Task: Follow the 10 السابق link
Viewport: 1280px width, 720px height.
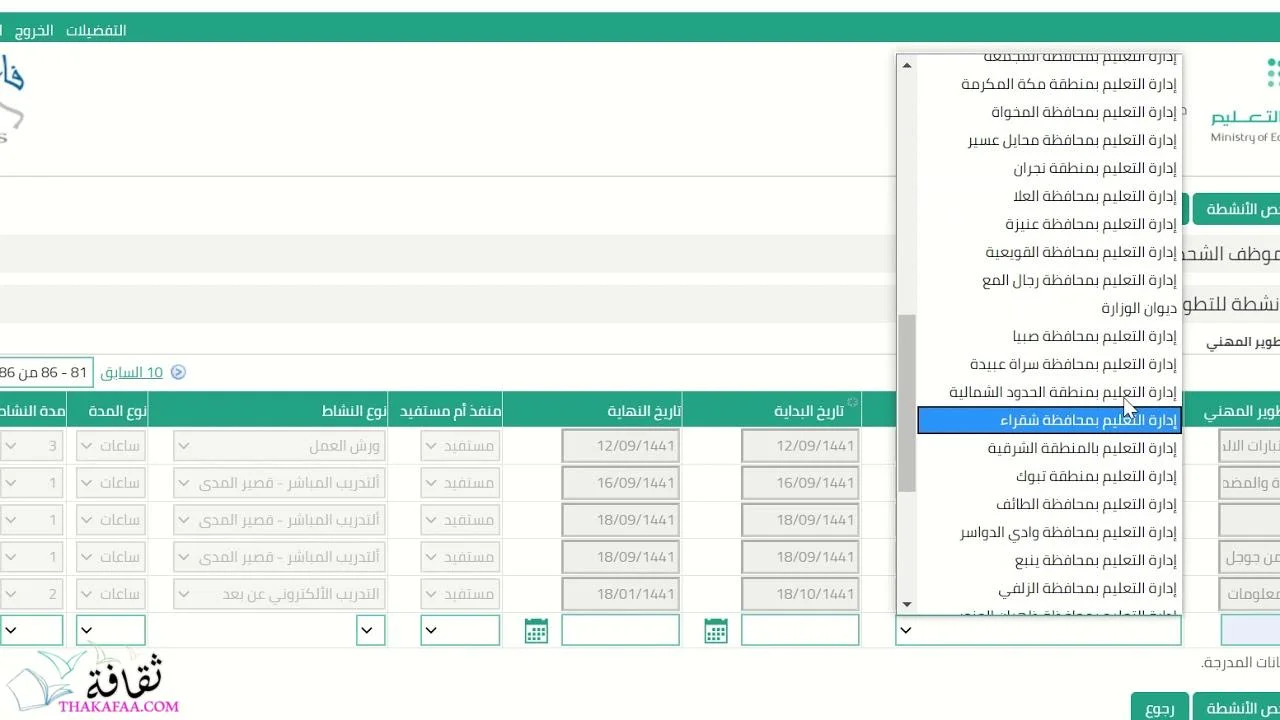Action: point(132,372)
